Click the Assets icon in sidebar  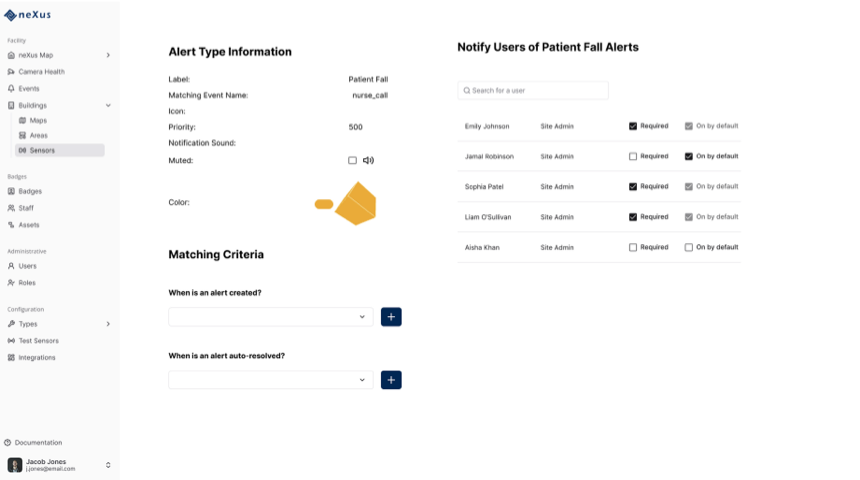click(x=11, y=225)
